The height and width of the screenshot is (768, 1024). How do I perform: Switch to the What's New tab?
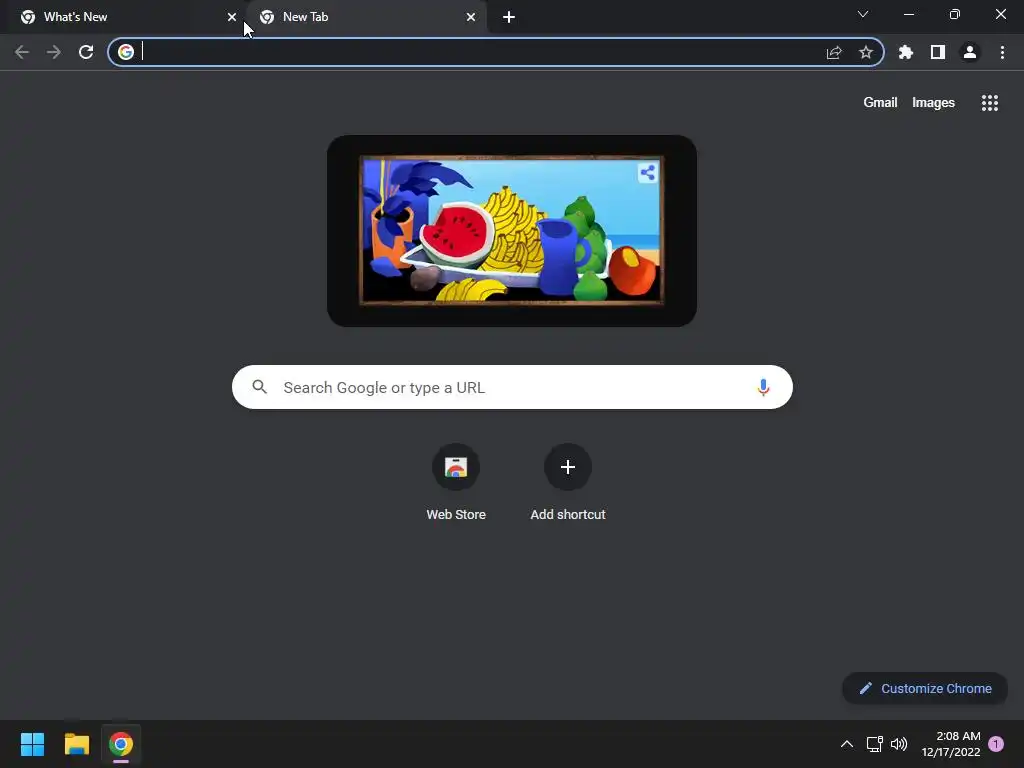124,17
